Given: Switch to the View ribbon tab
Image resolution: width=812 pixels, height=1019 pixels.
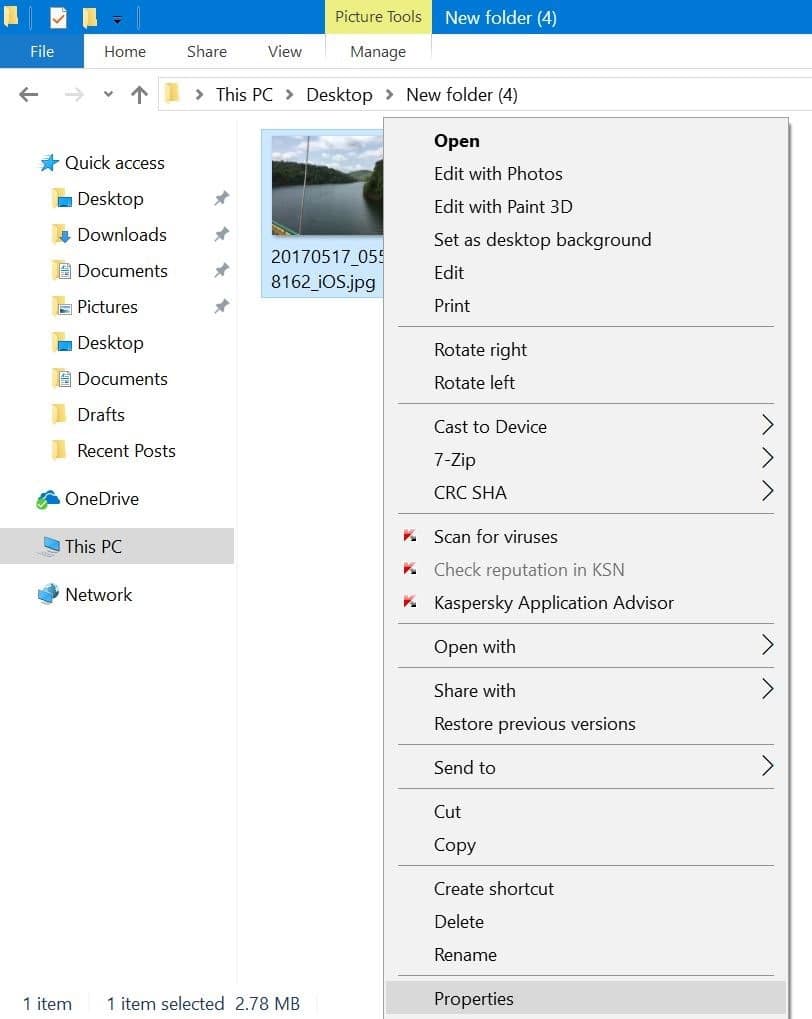Looking at the screenshot, I should coord(284,51).
